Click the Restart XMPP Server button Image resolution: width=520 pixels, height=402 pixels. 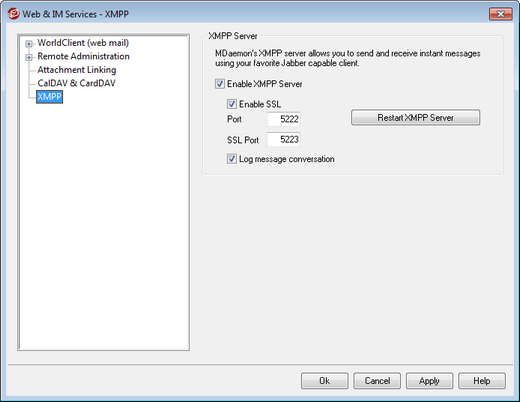(x=415, y=117)
